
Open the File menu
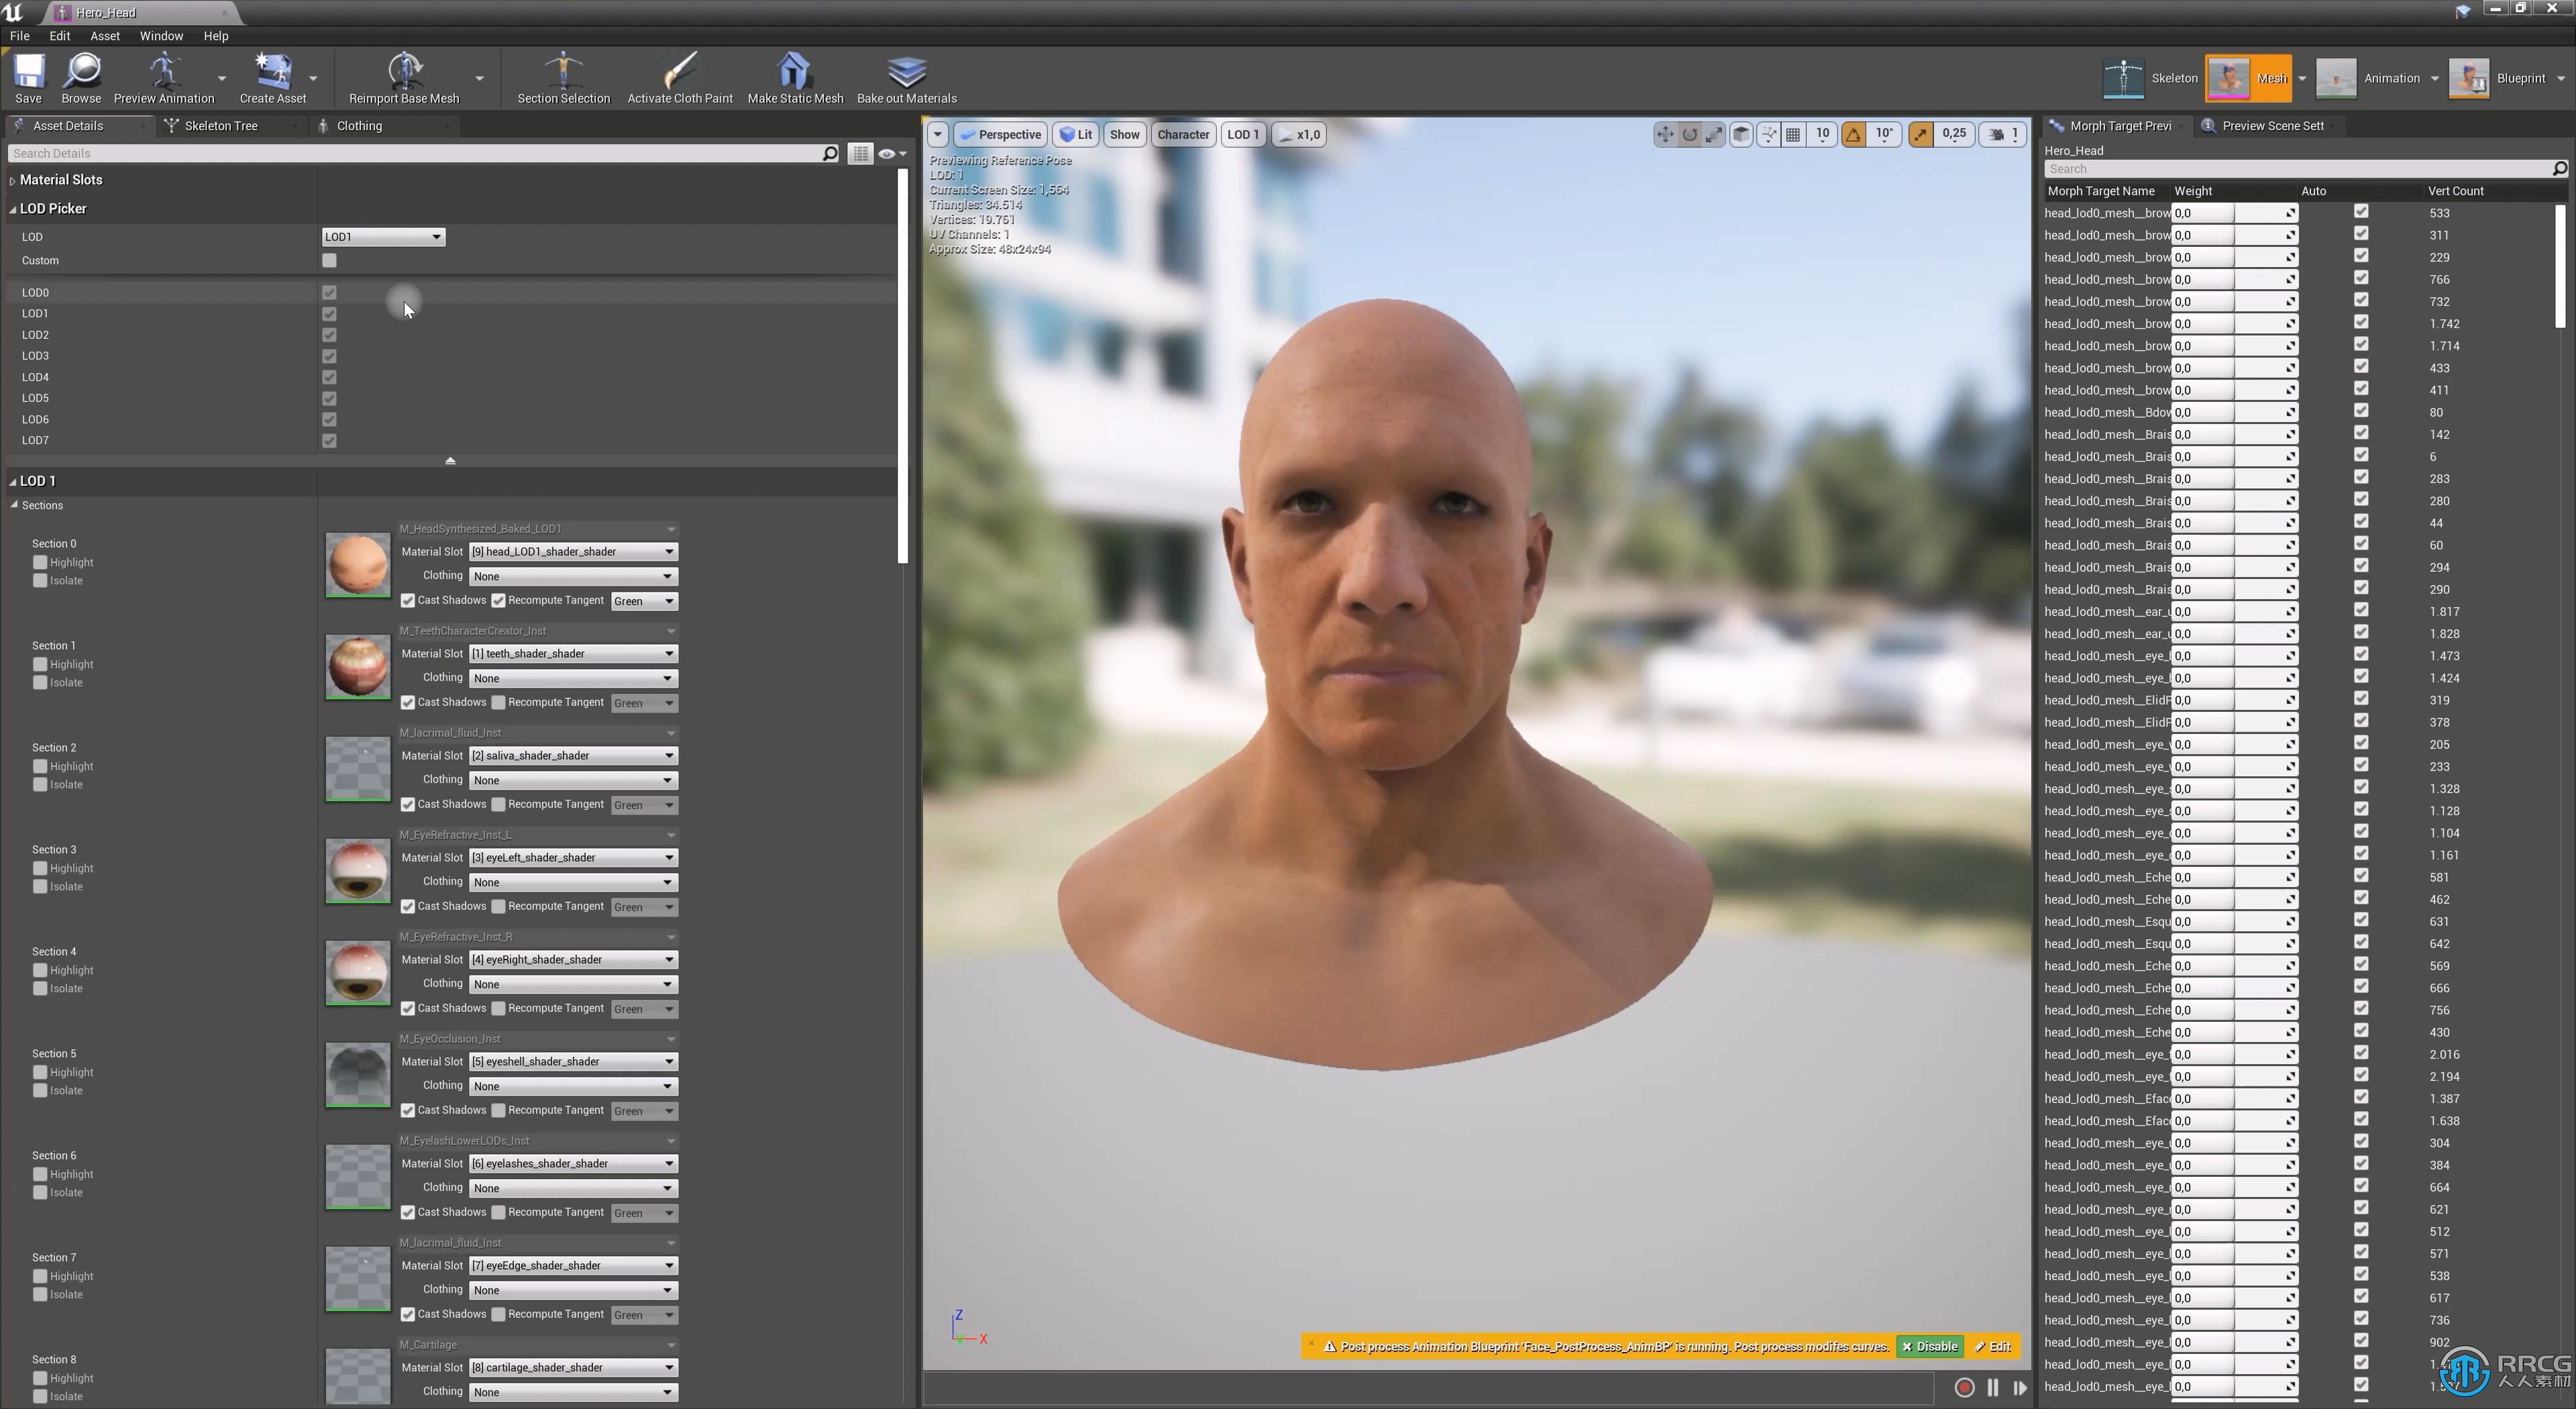click(x=19, y=36)
